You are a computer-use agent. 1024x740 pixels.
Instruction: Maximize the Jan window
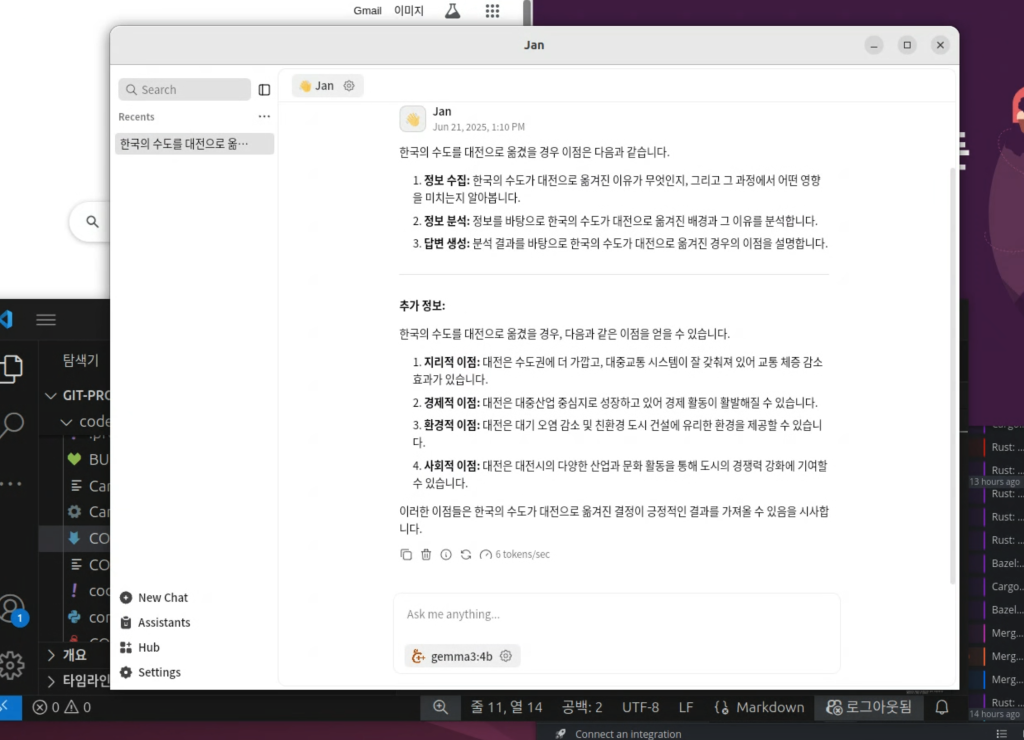pyautogui.click(x=907, y=45)
